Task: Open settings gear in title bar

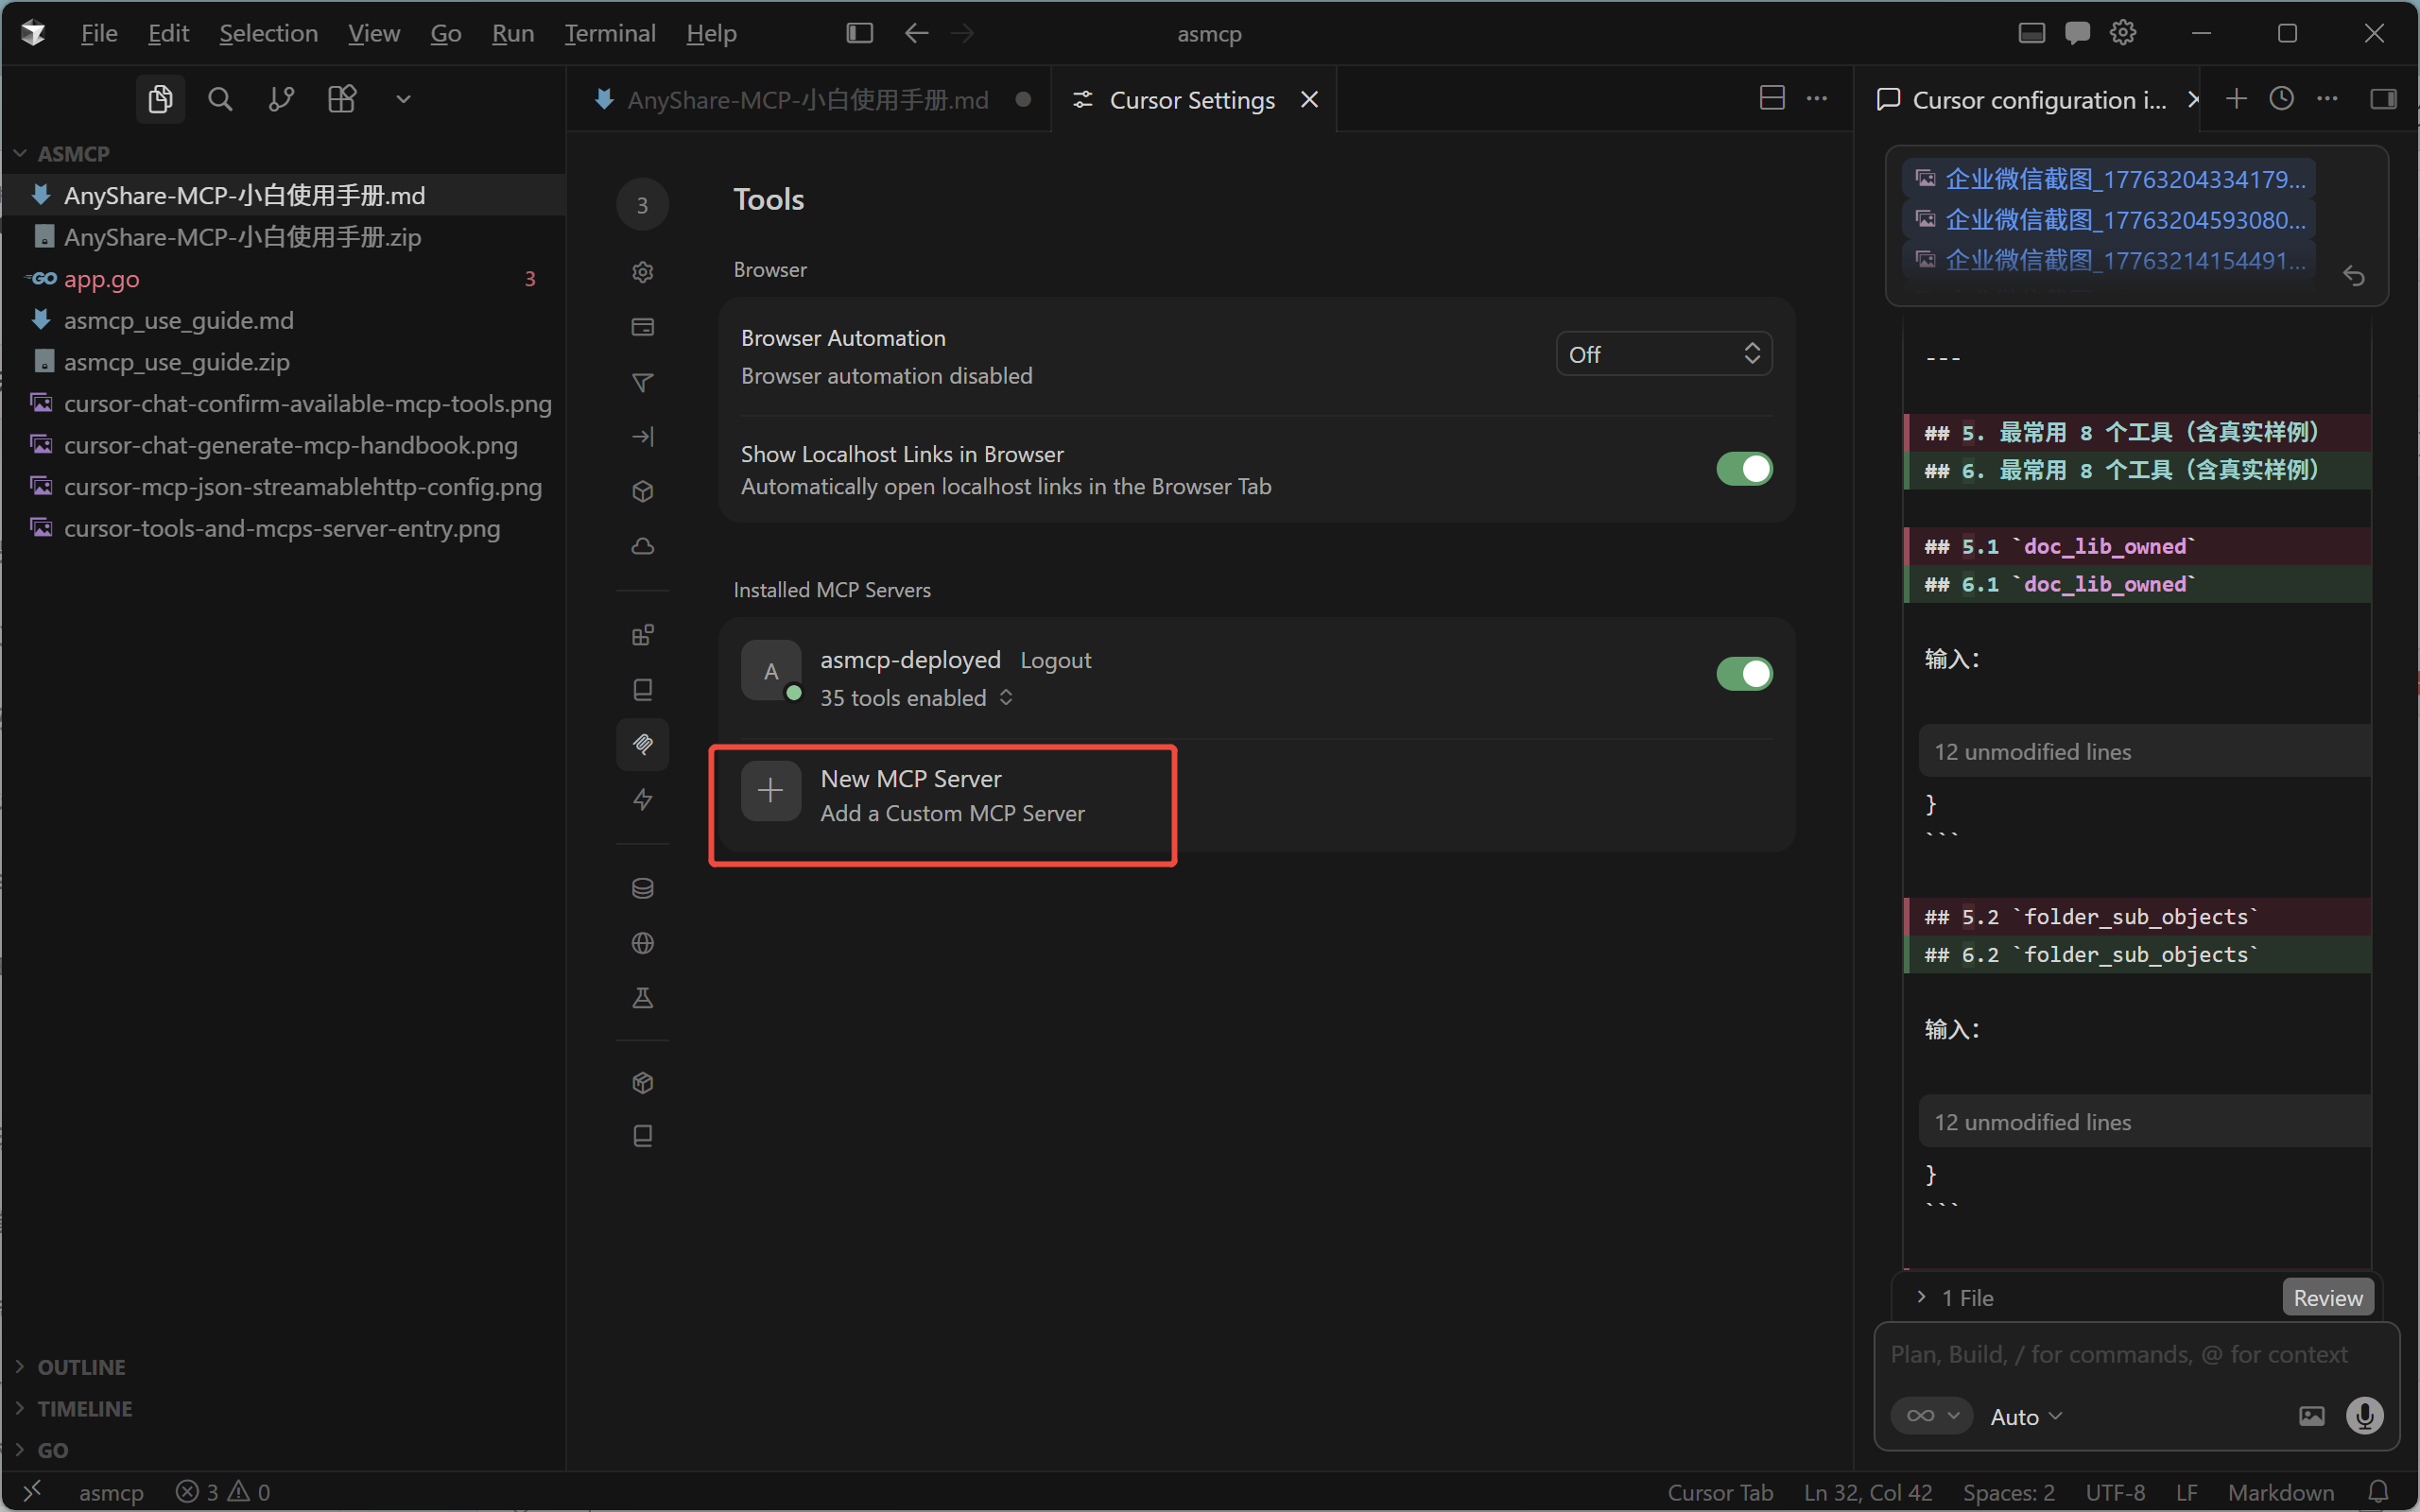Action: pyautogui.click(x=2123, y=33)
